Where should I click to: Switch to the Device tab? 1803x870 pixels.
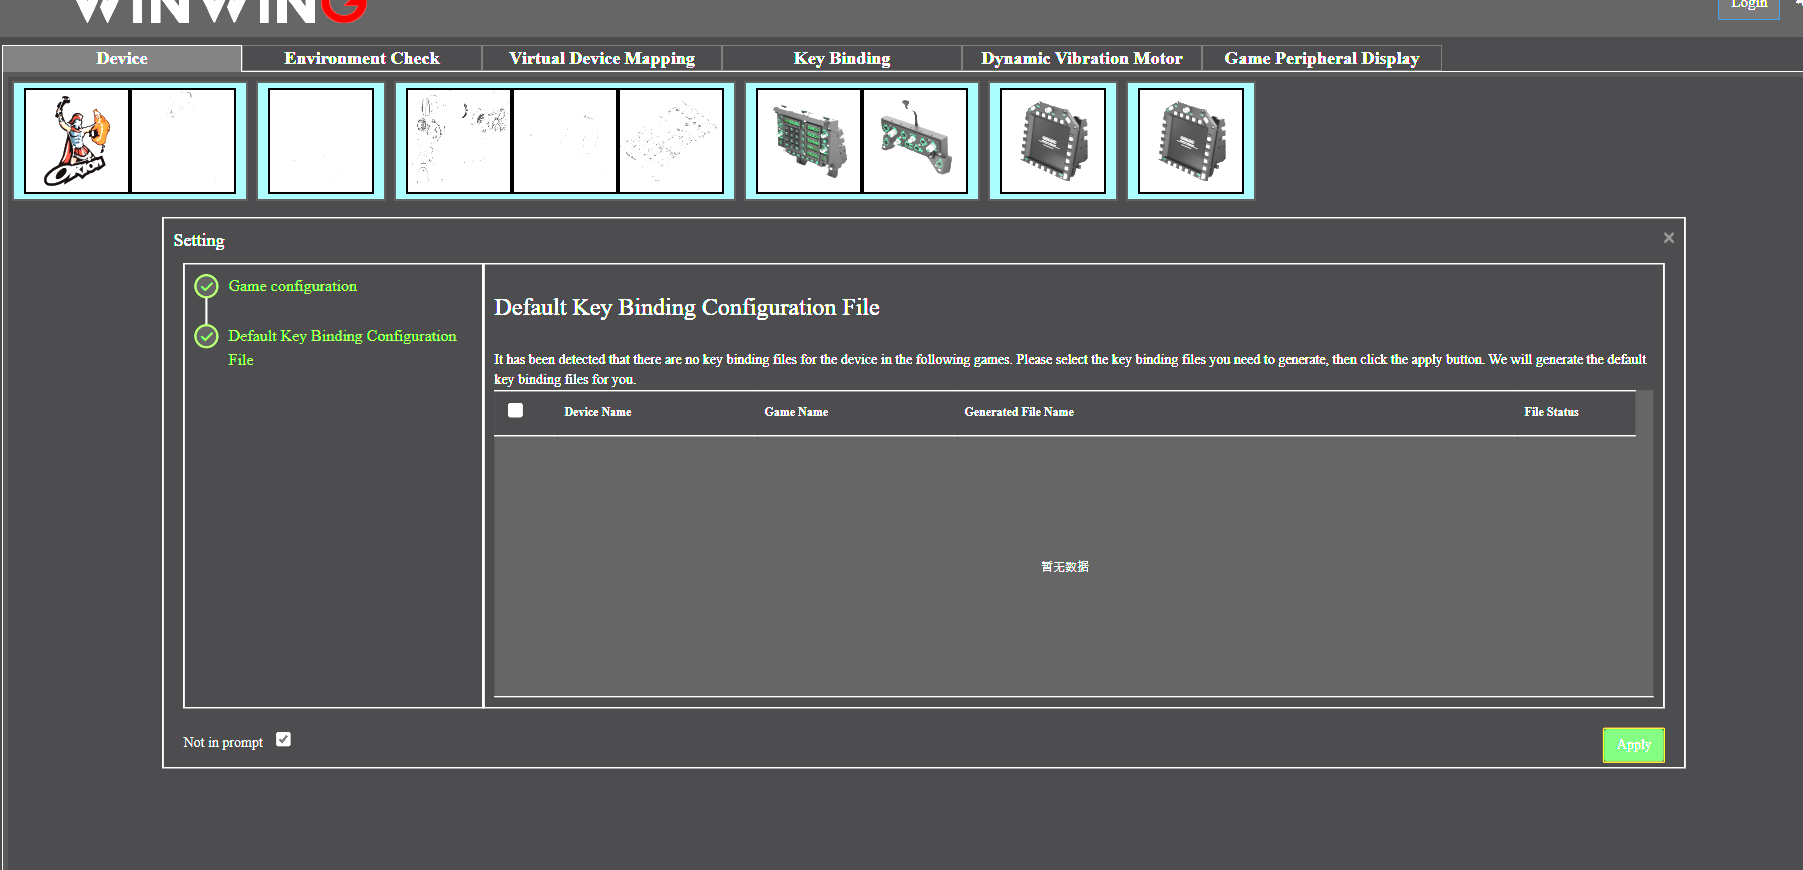click(122, 58)
